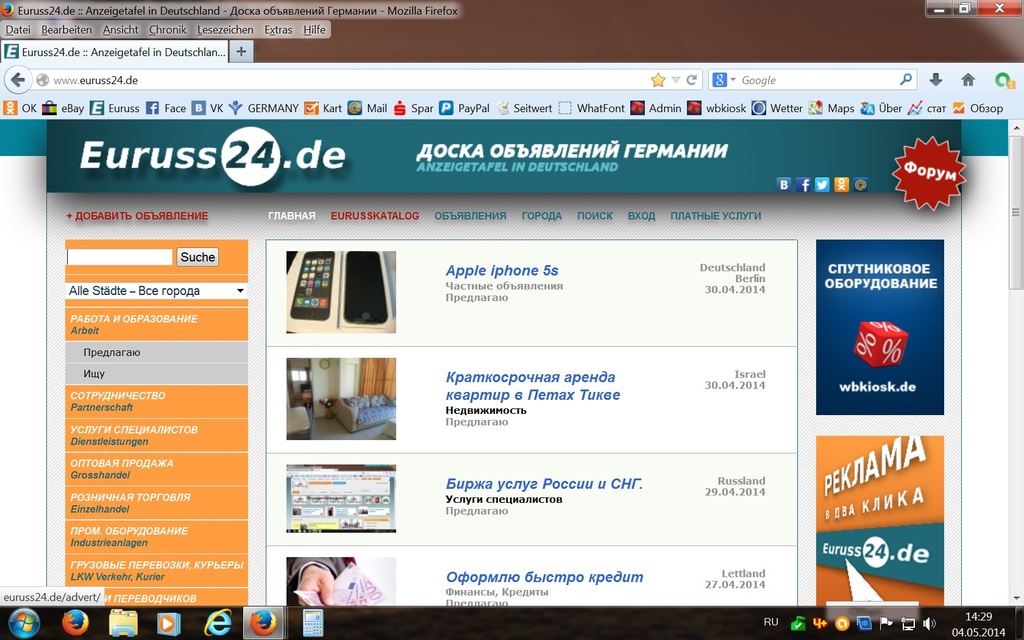The image size is (1024, 640).
Task: Open the Chronik menu
Action: (168, 29)
